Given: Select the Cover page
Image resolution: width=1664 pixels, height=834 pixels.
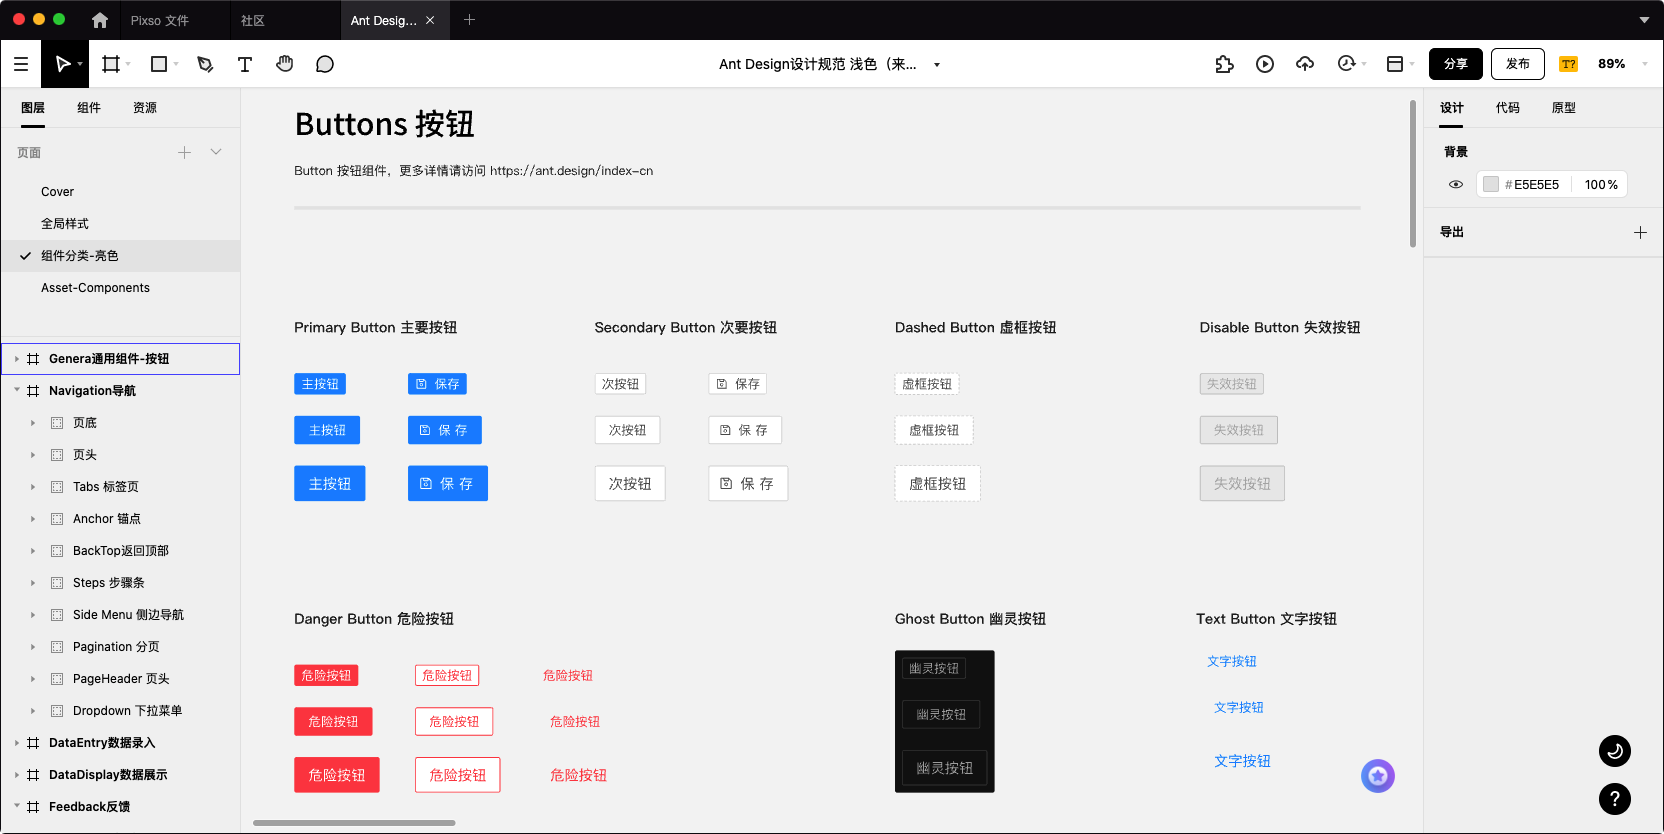Looking at the screenshot, I should 57,192.
